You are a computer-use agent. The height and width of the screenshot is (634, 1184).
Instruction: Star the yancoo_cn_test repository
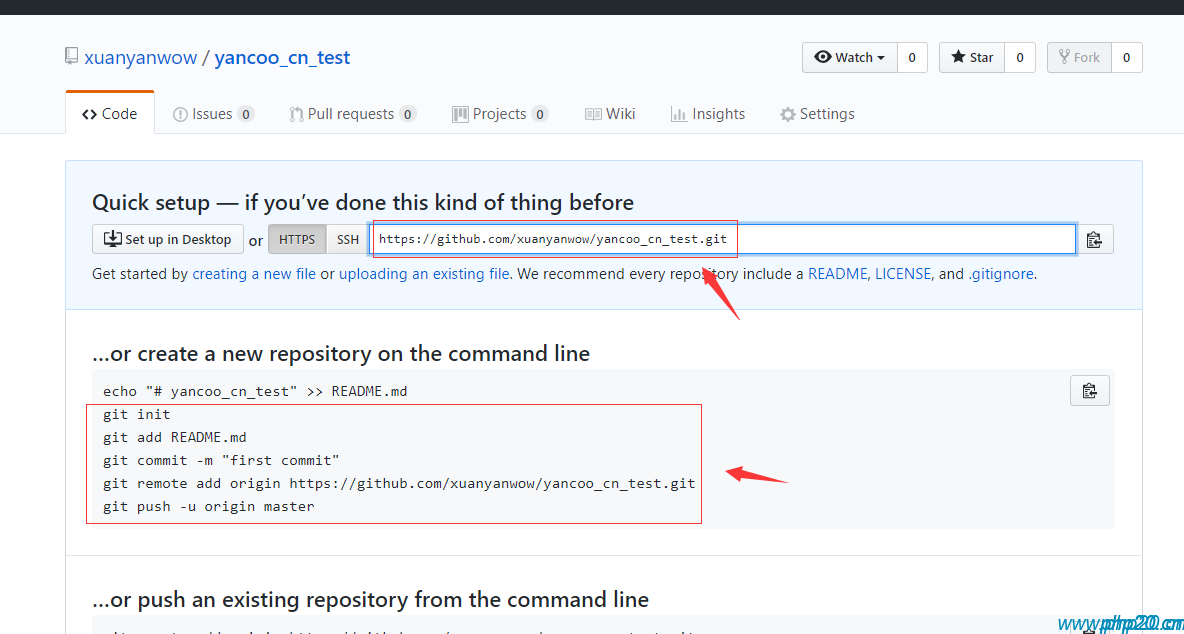coord(972,57)
